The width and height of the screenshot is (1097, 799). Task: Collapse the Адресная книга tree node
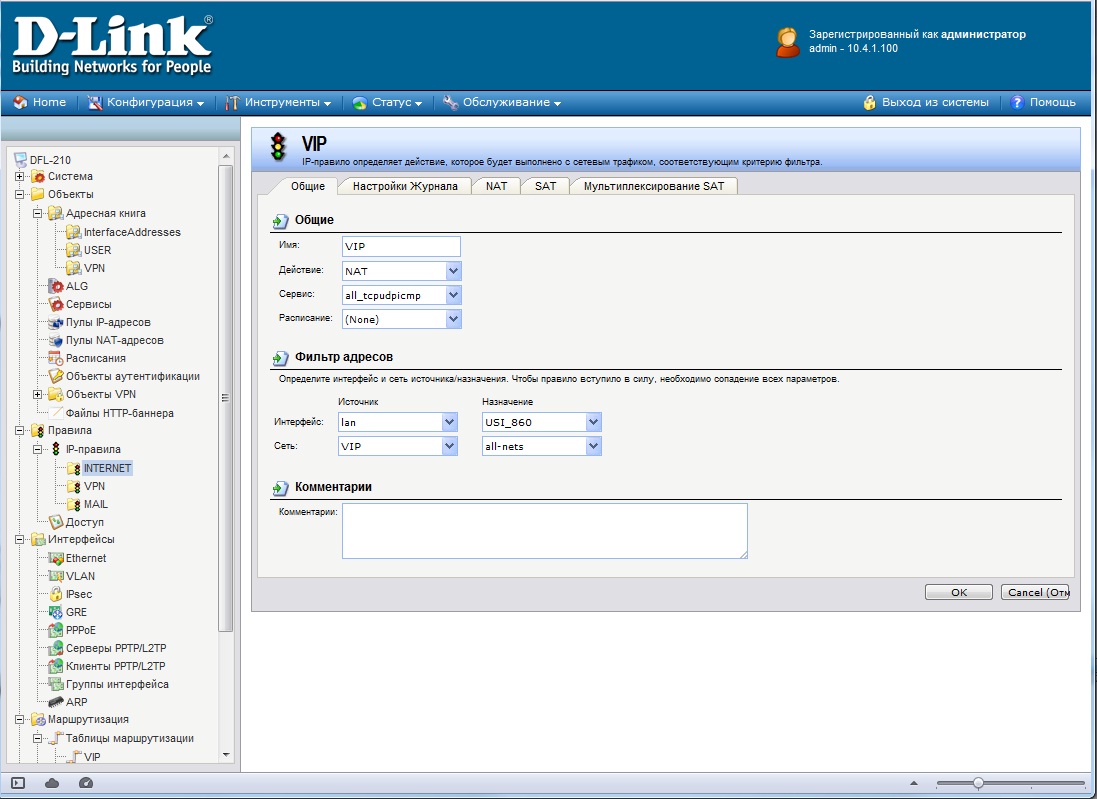[x=38, y=214]
